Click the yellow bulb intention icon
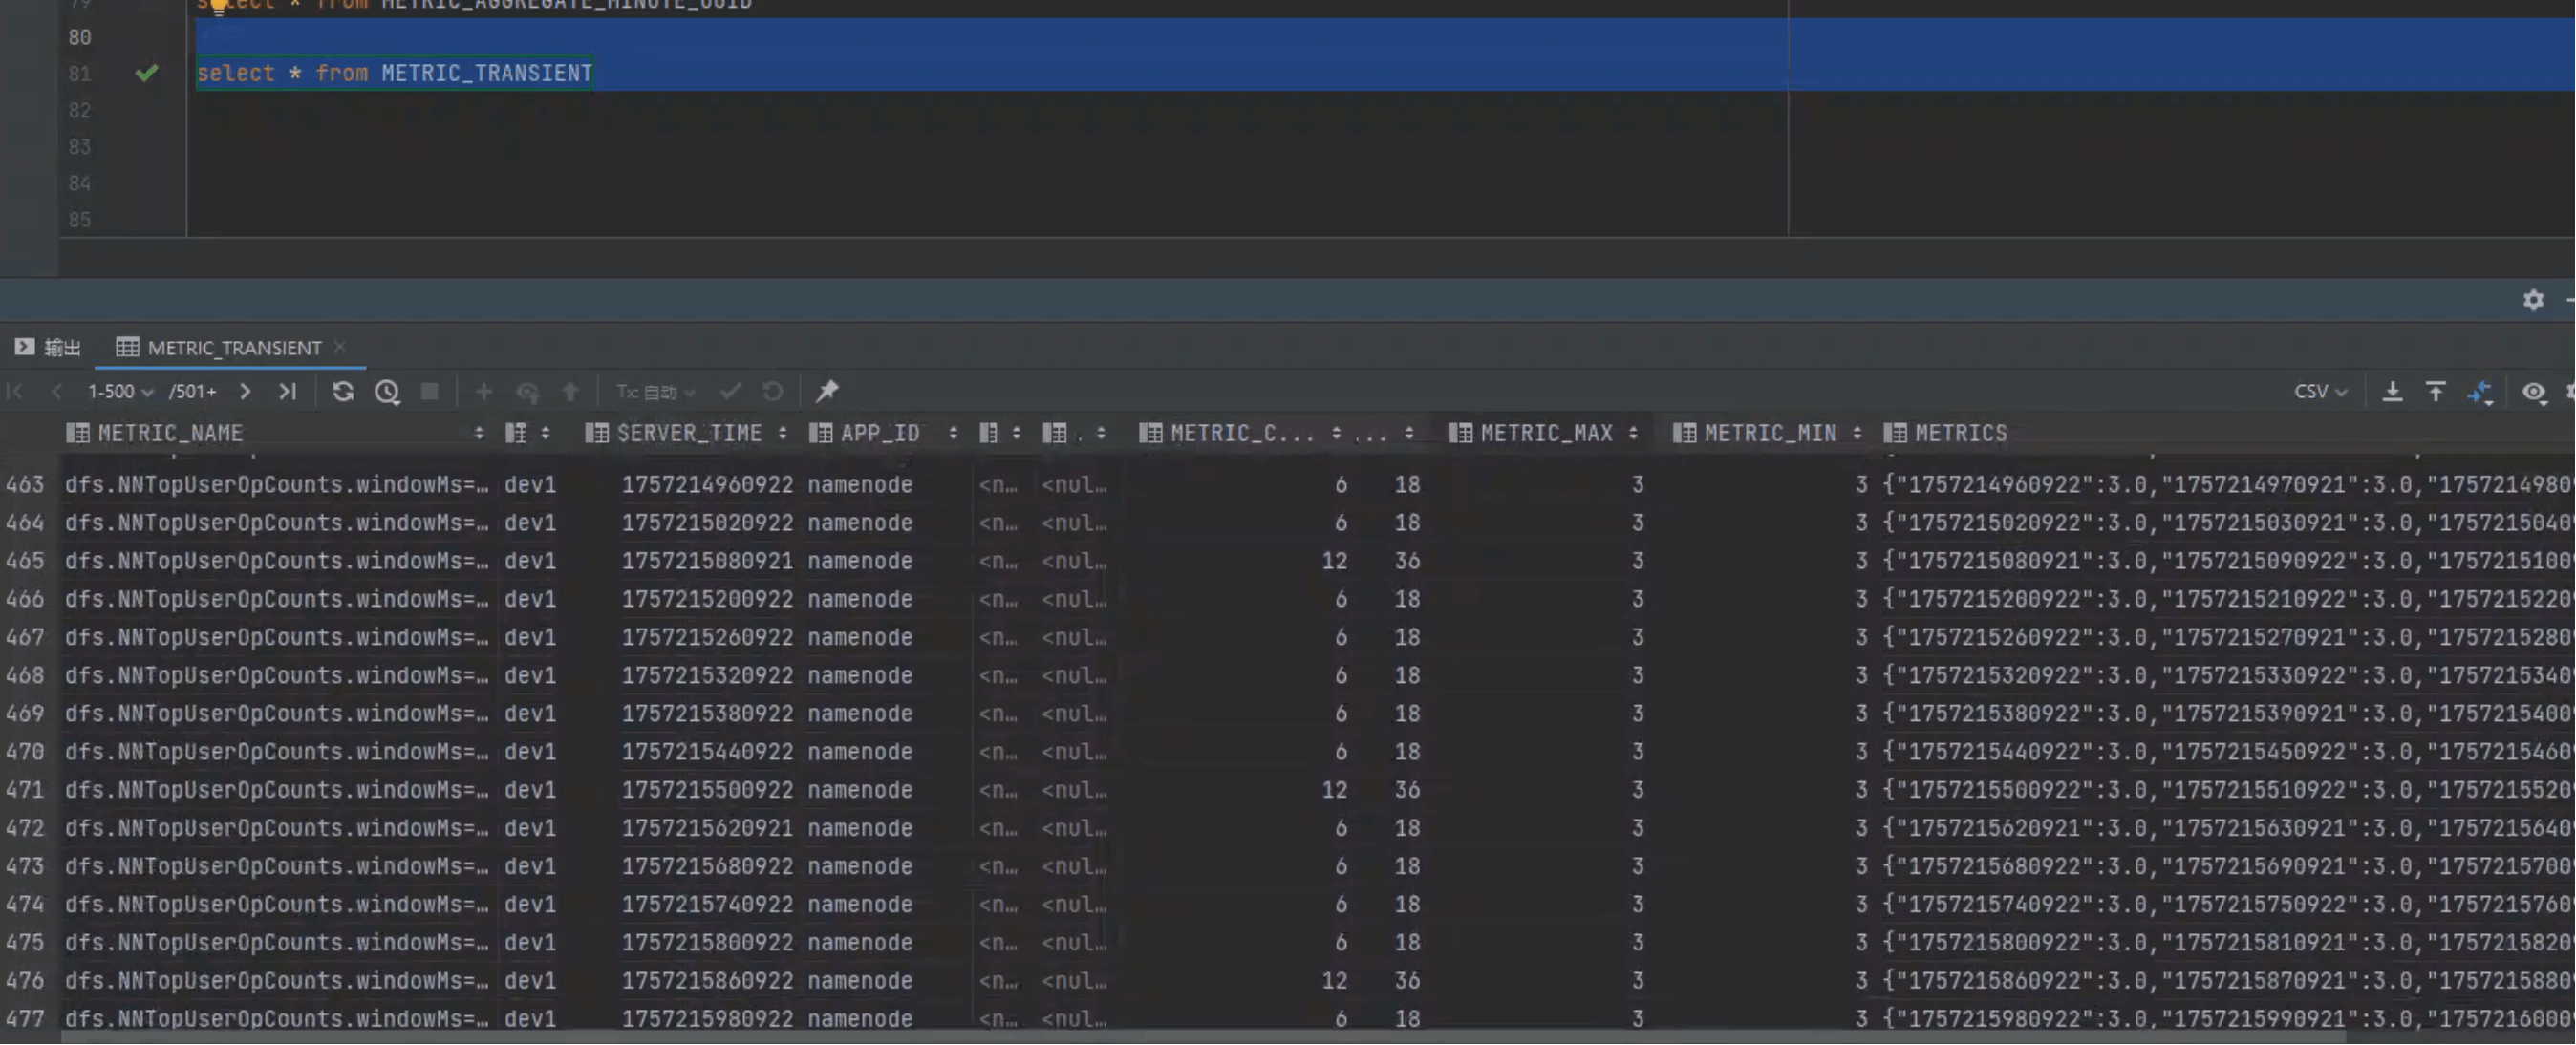Screen dimensions: 2576x1045 (218, 8)
